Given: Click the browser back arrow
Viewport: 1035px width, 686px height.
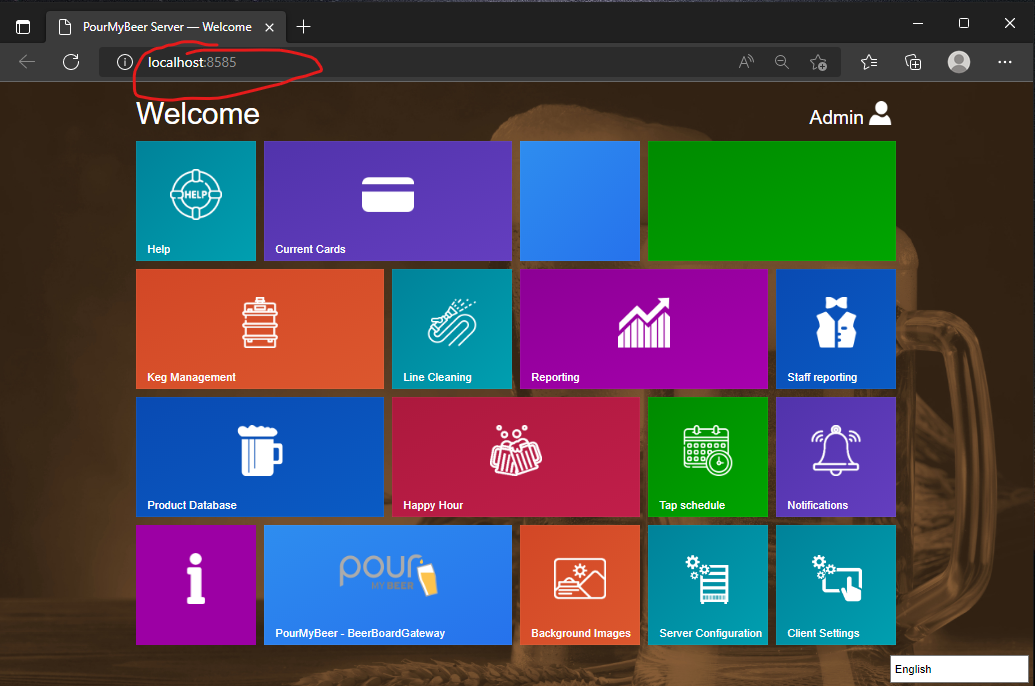Looking at the screenshot, I should click(x=27, y=62).
